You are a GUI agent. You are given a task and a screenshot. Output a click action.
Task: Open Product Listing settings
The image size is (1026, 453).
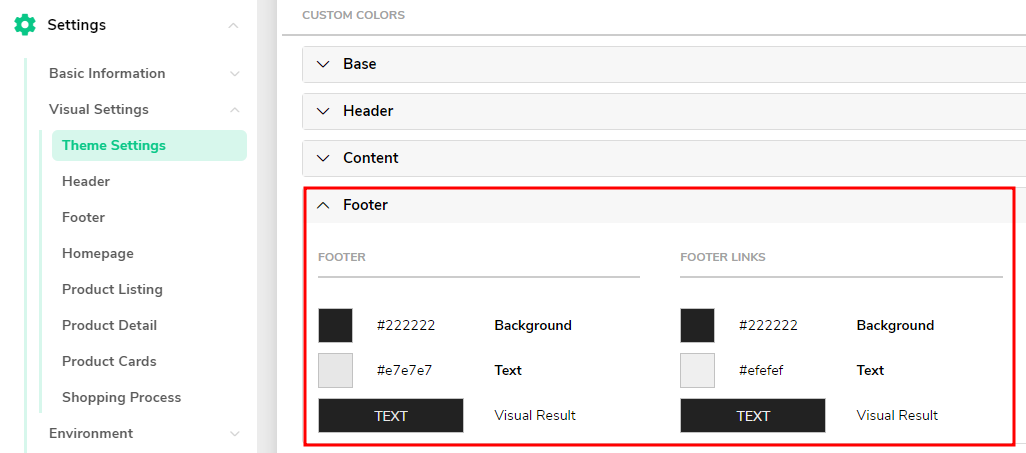coord(112,289)
